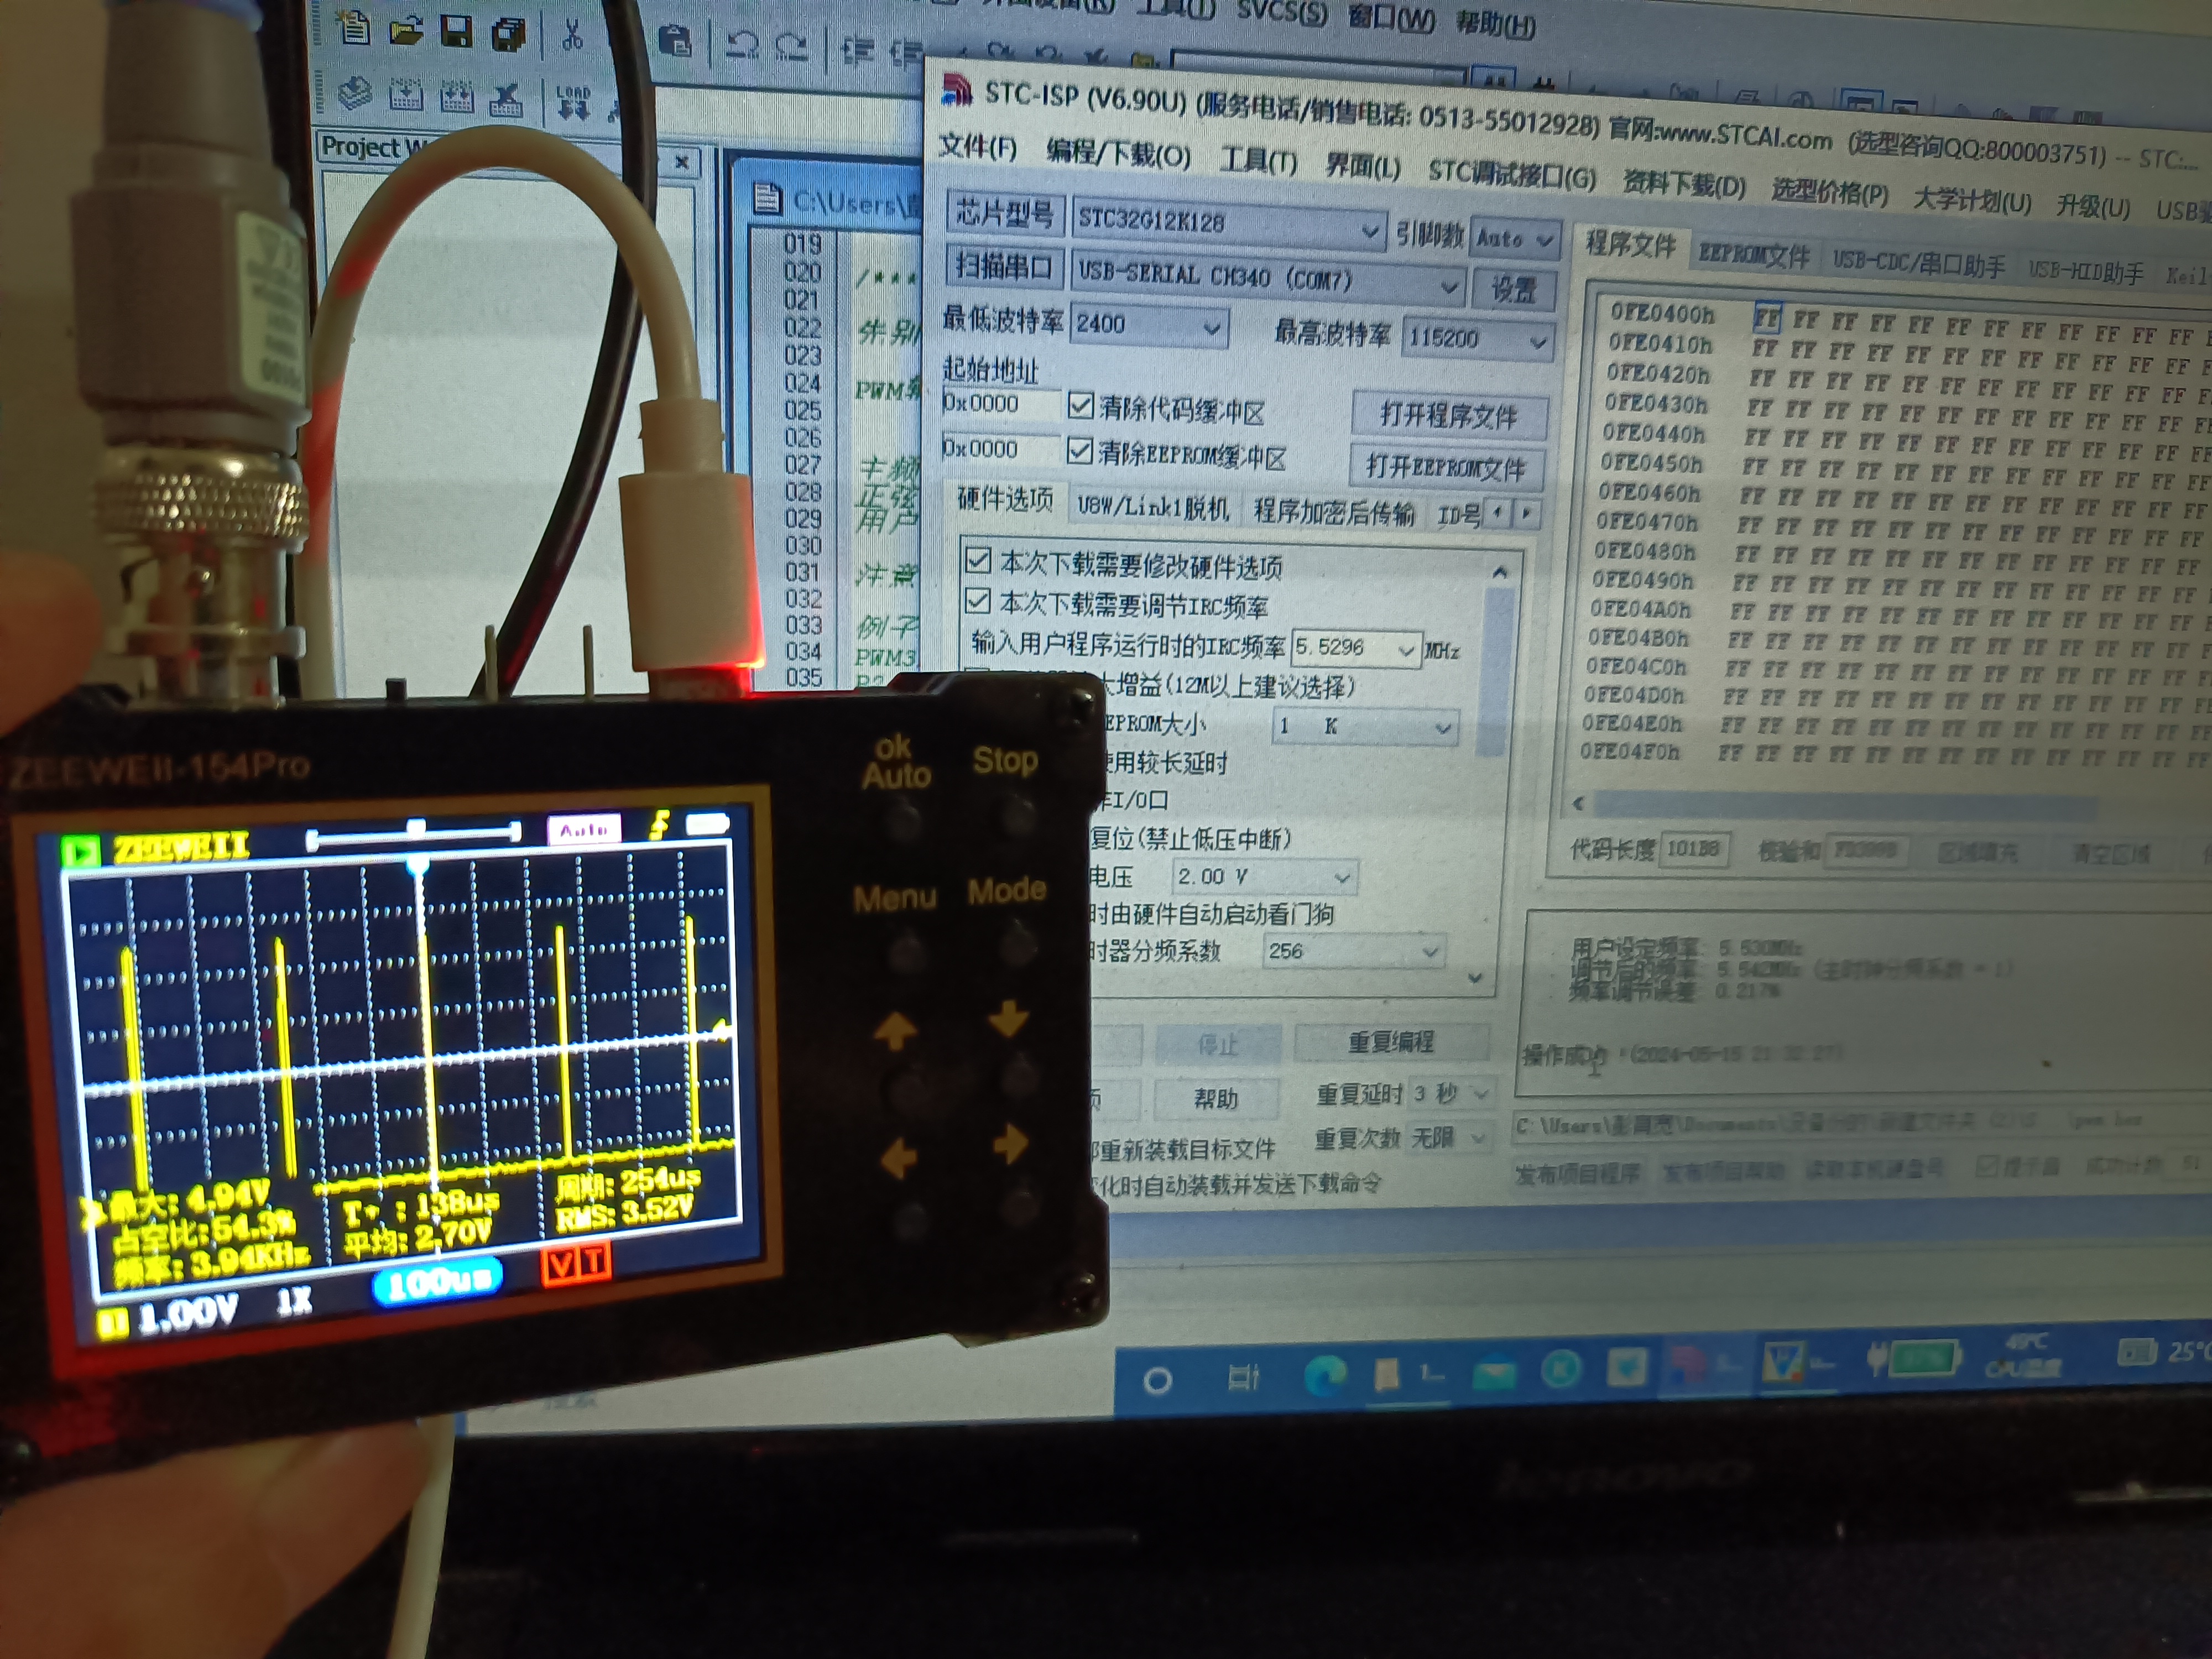
Task: Click the LOAD download icon in Keil toolbar
Action: [573, 103]
